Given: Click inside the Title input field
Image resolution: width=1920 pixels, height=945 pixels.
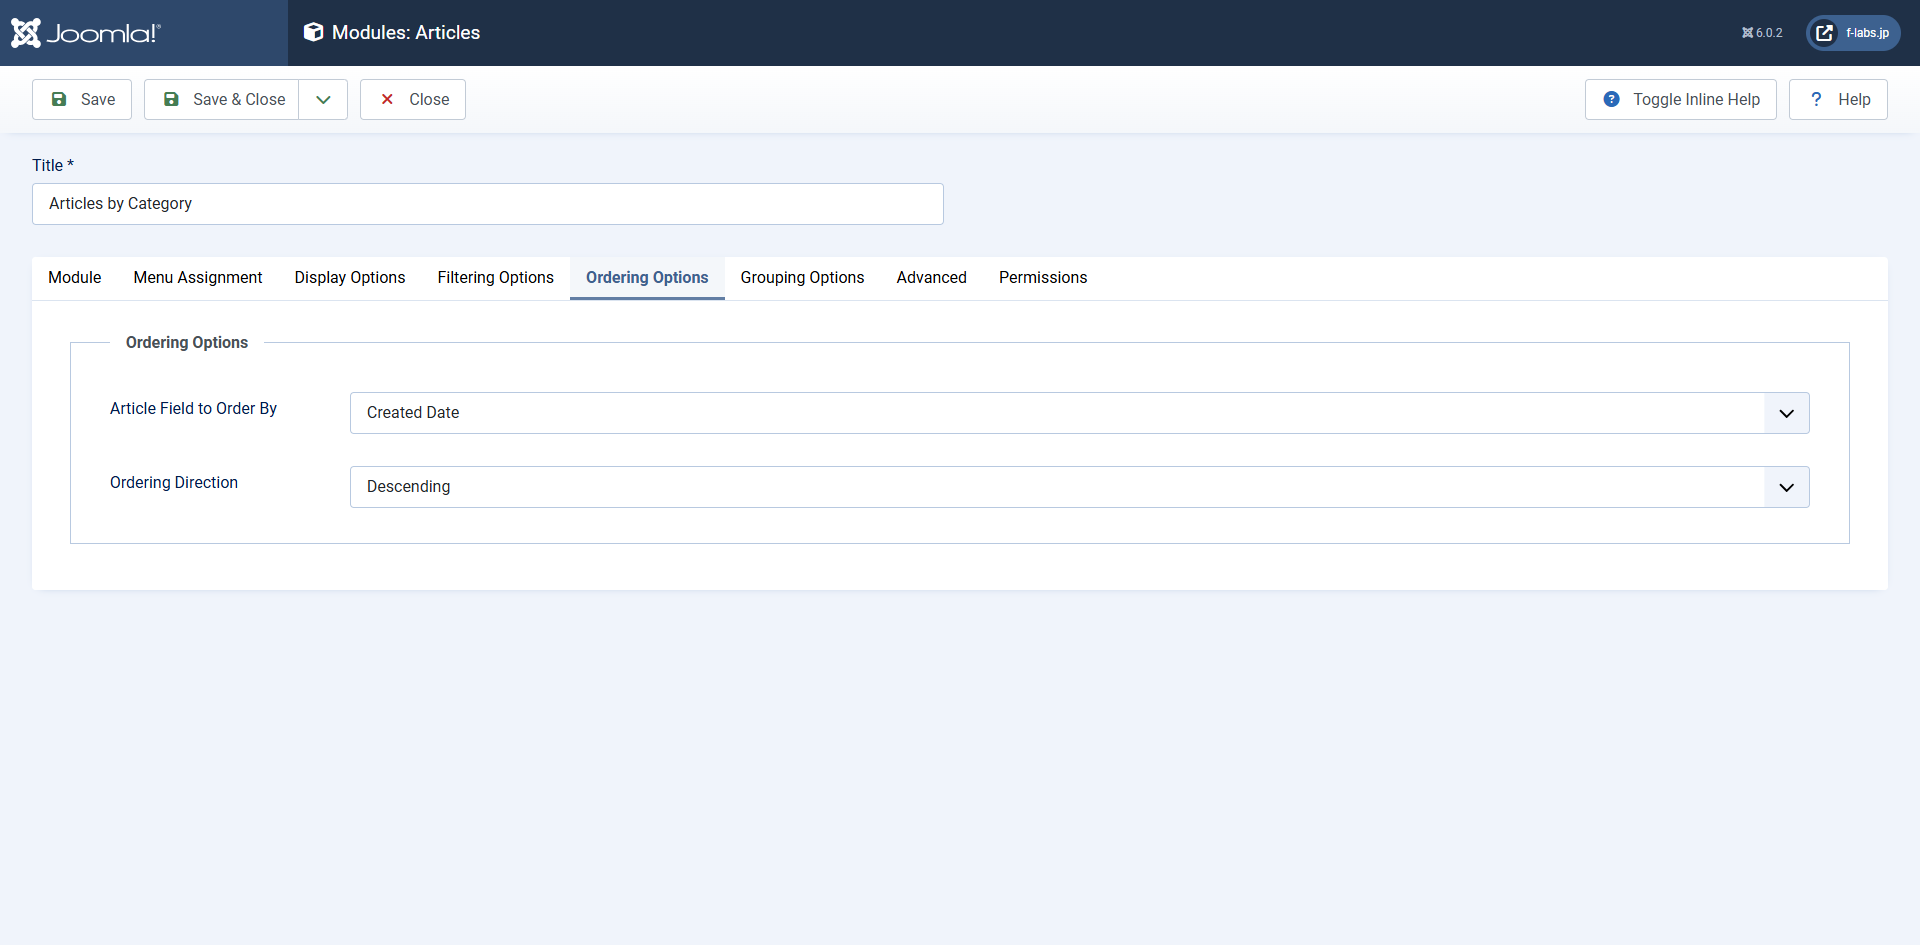Looking at the screenshot, I should (x=488, y=204).
